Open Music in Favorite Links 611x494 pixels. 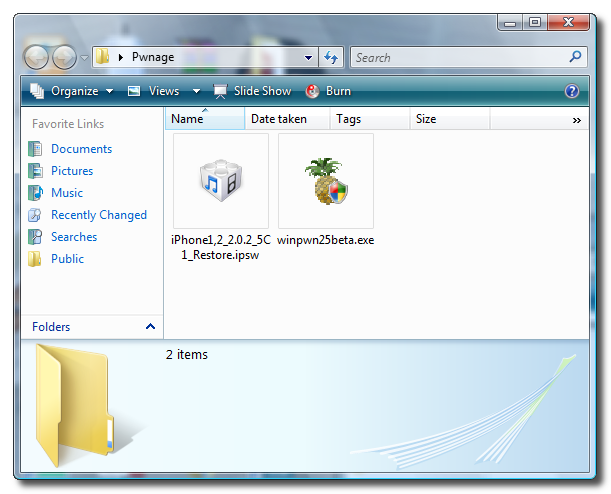click(x=67, y=192)
